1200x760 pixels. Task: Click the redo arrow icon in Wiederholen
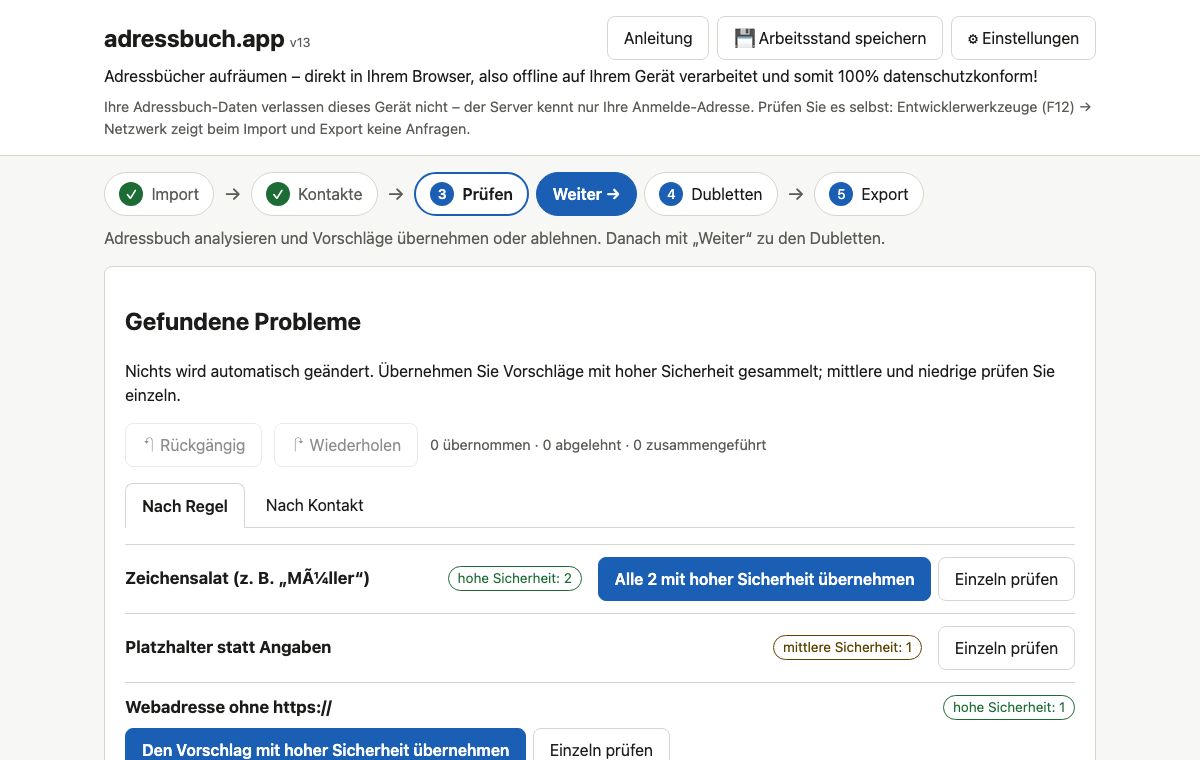tap(298, 445)
